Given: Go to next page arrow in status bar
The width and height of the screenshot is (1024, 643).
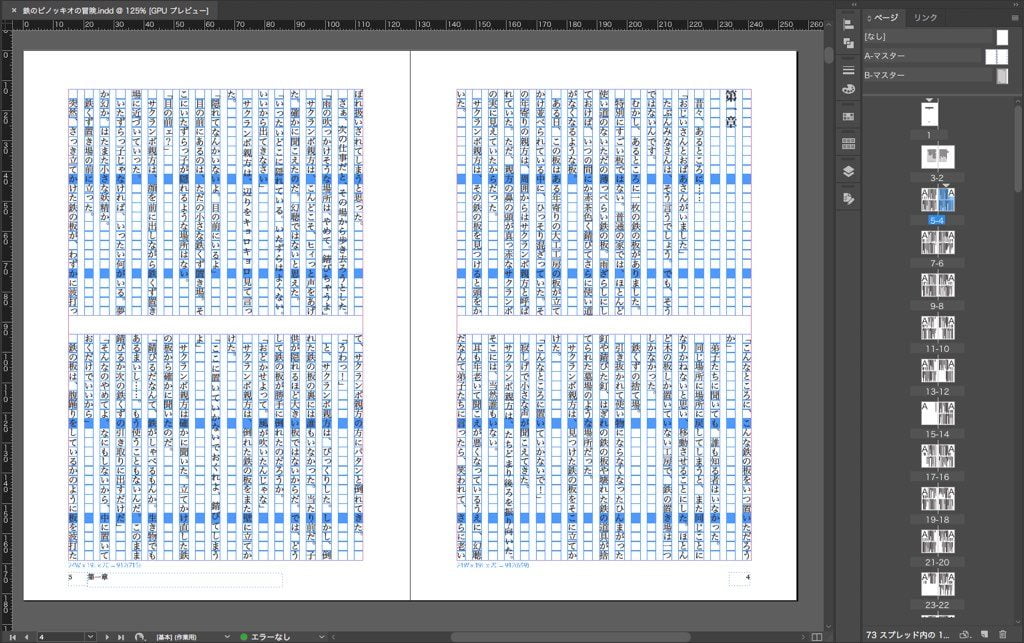Looking at the screenshot, I should [107, 636].
